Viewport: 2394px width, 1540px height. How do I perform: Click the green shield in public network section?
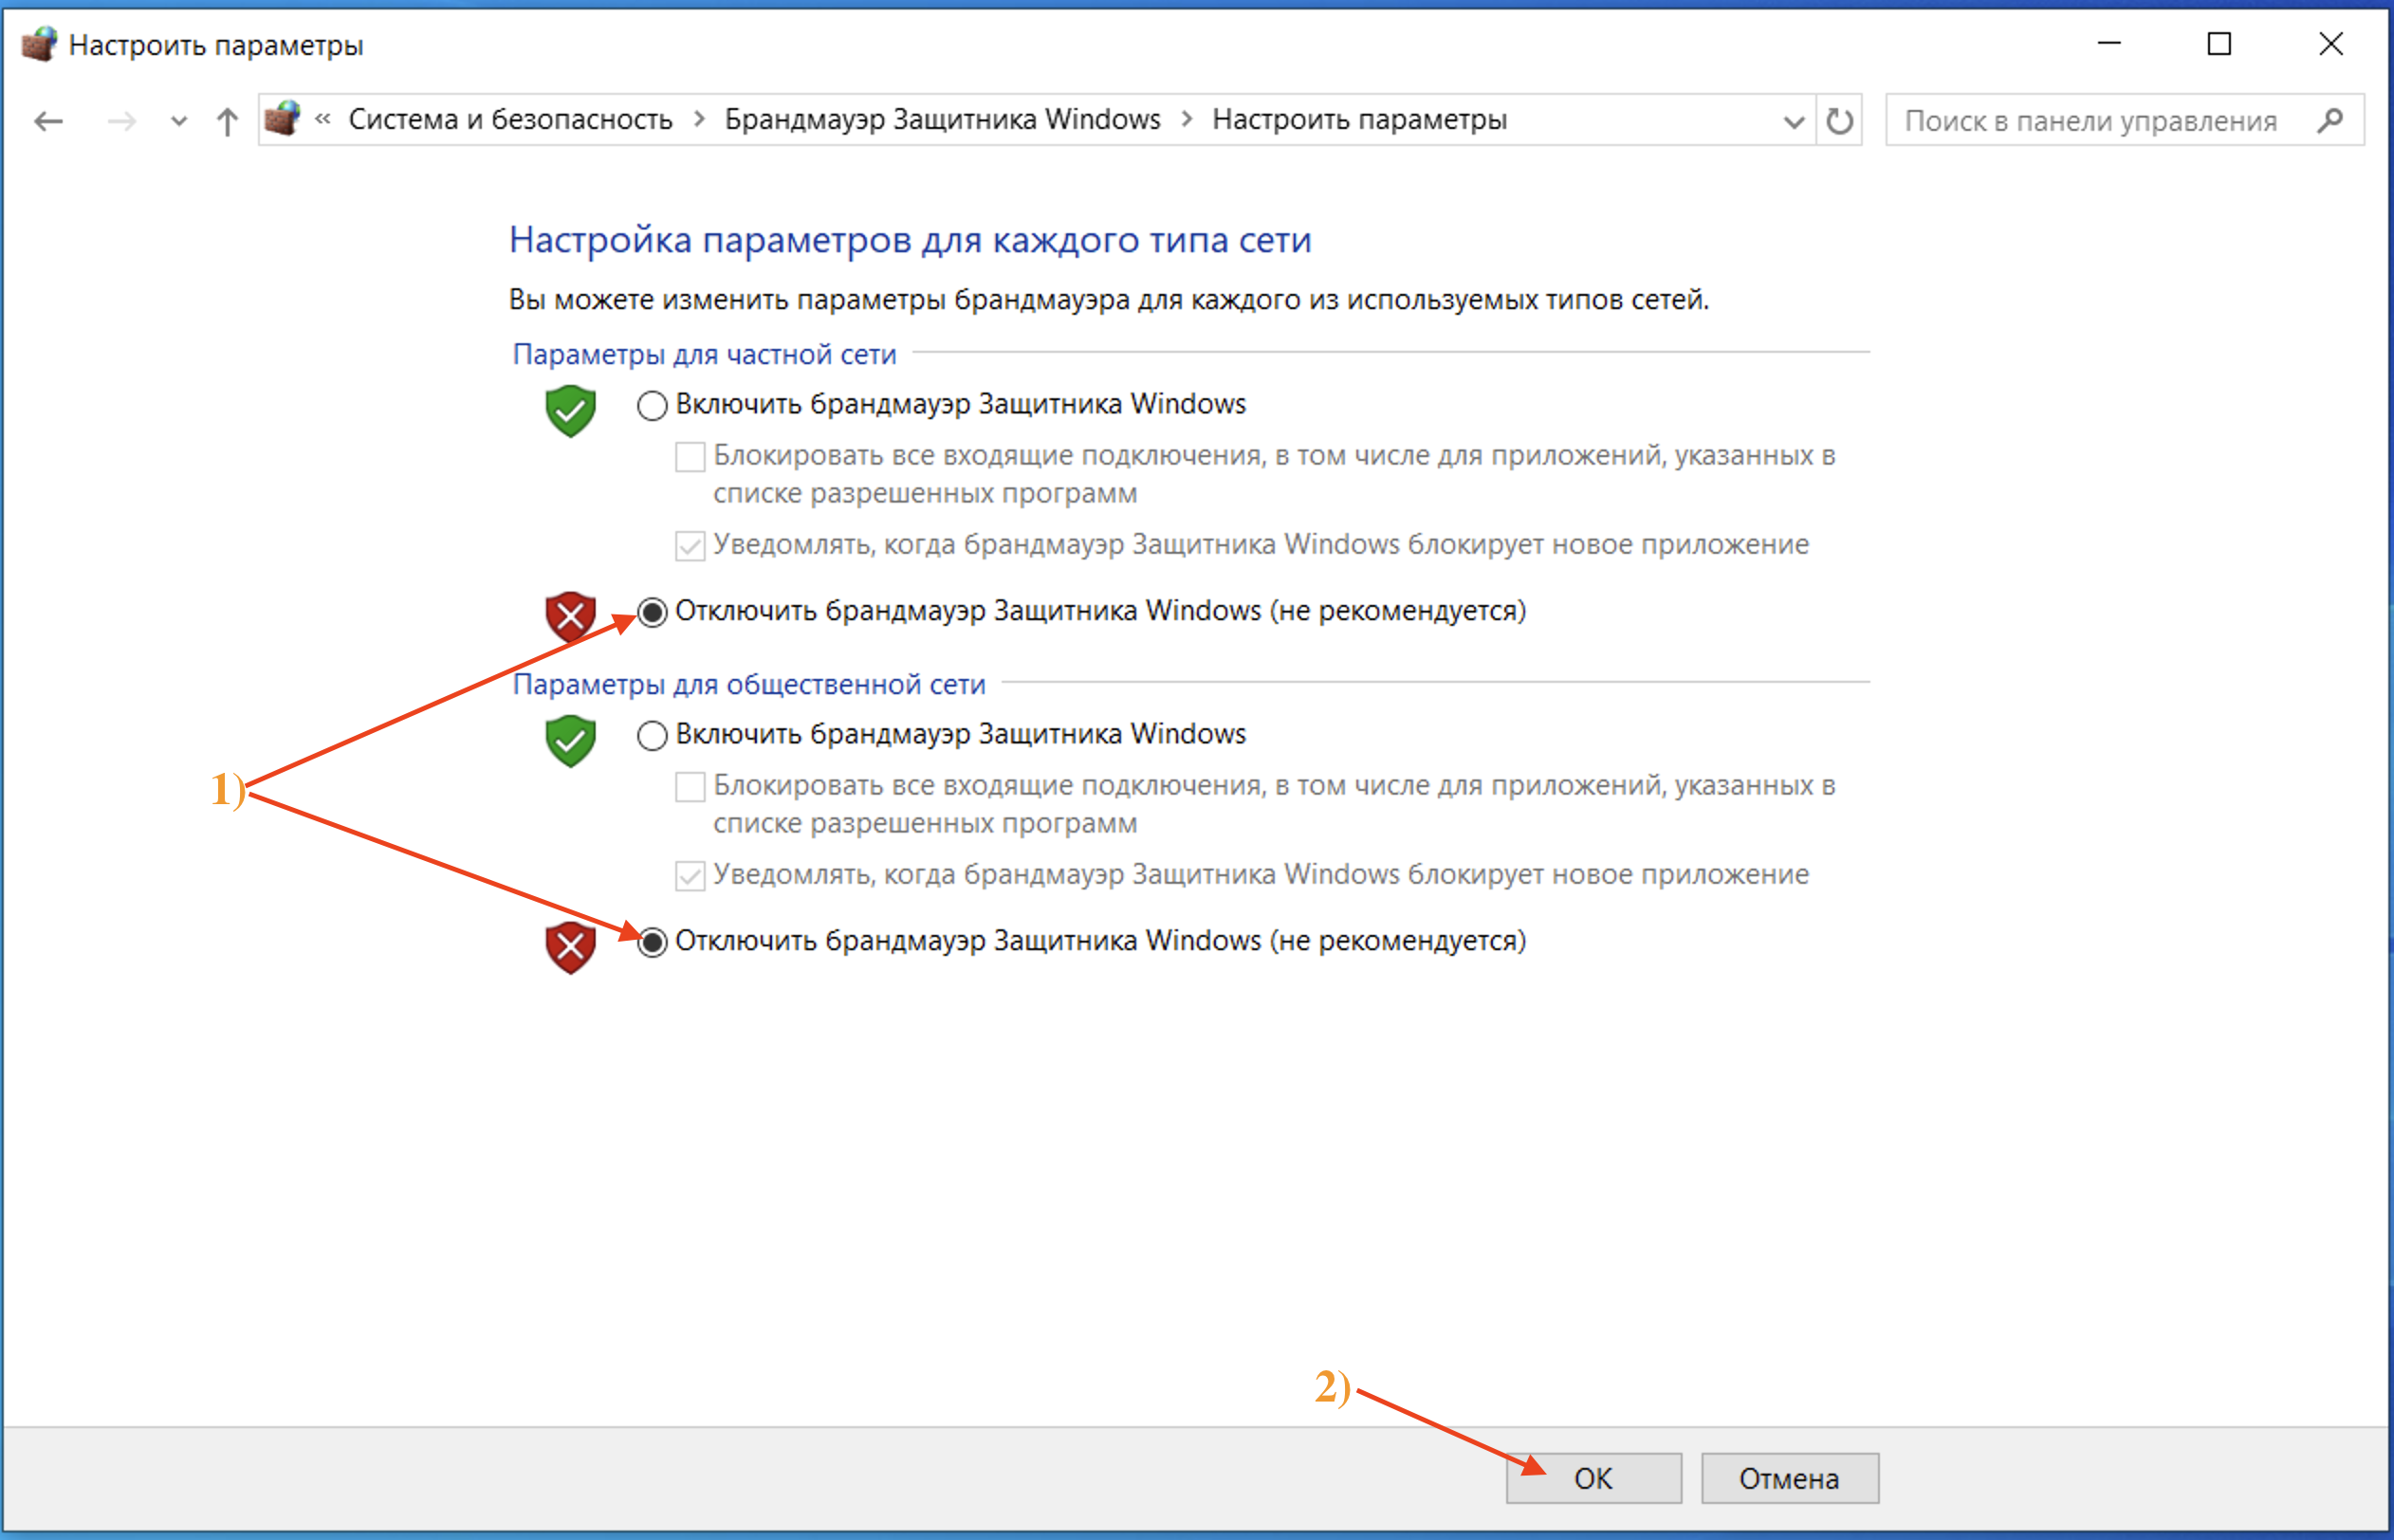[x=570, y=740]
